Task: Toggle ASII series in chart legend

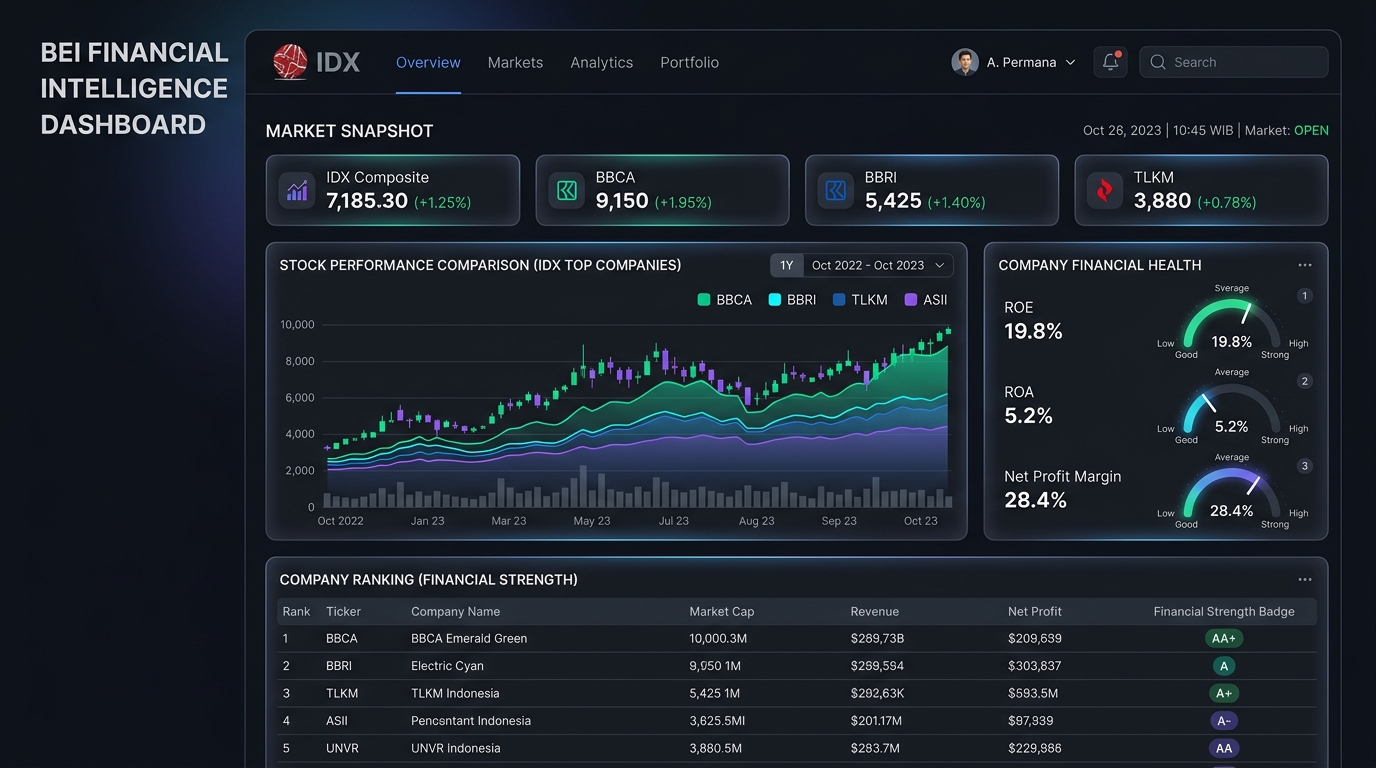Action: click(x=926, y=300)
